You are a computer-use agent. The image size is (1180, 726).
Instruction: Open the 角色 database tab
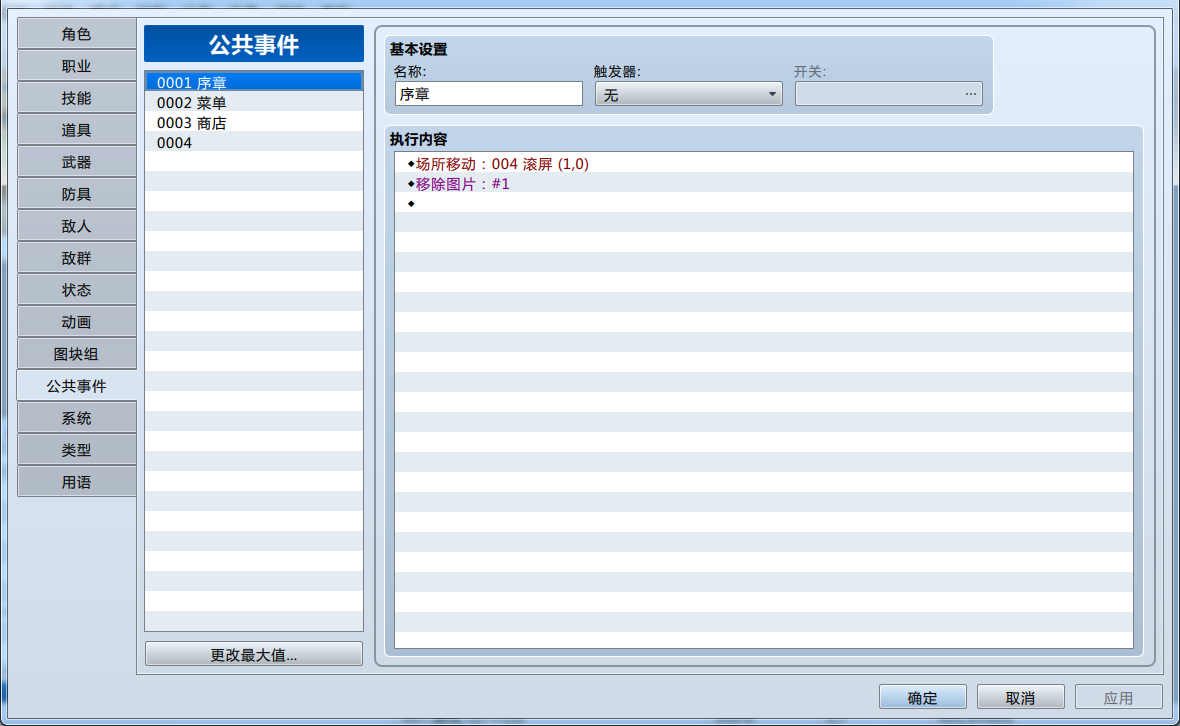(77, 34)
